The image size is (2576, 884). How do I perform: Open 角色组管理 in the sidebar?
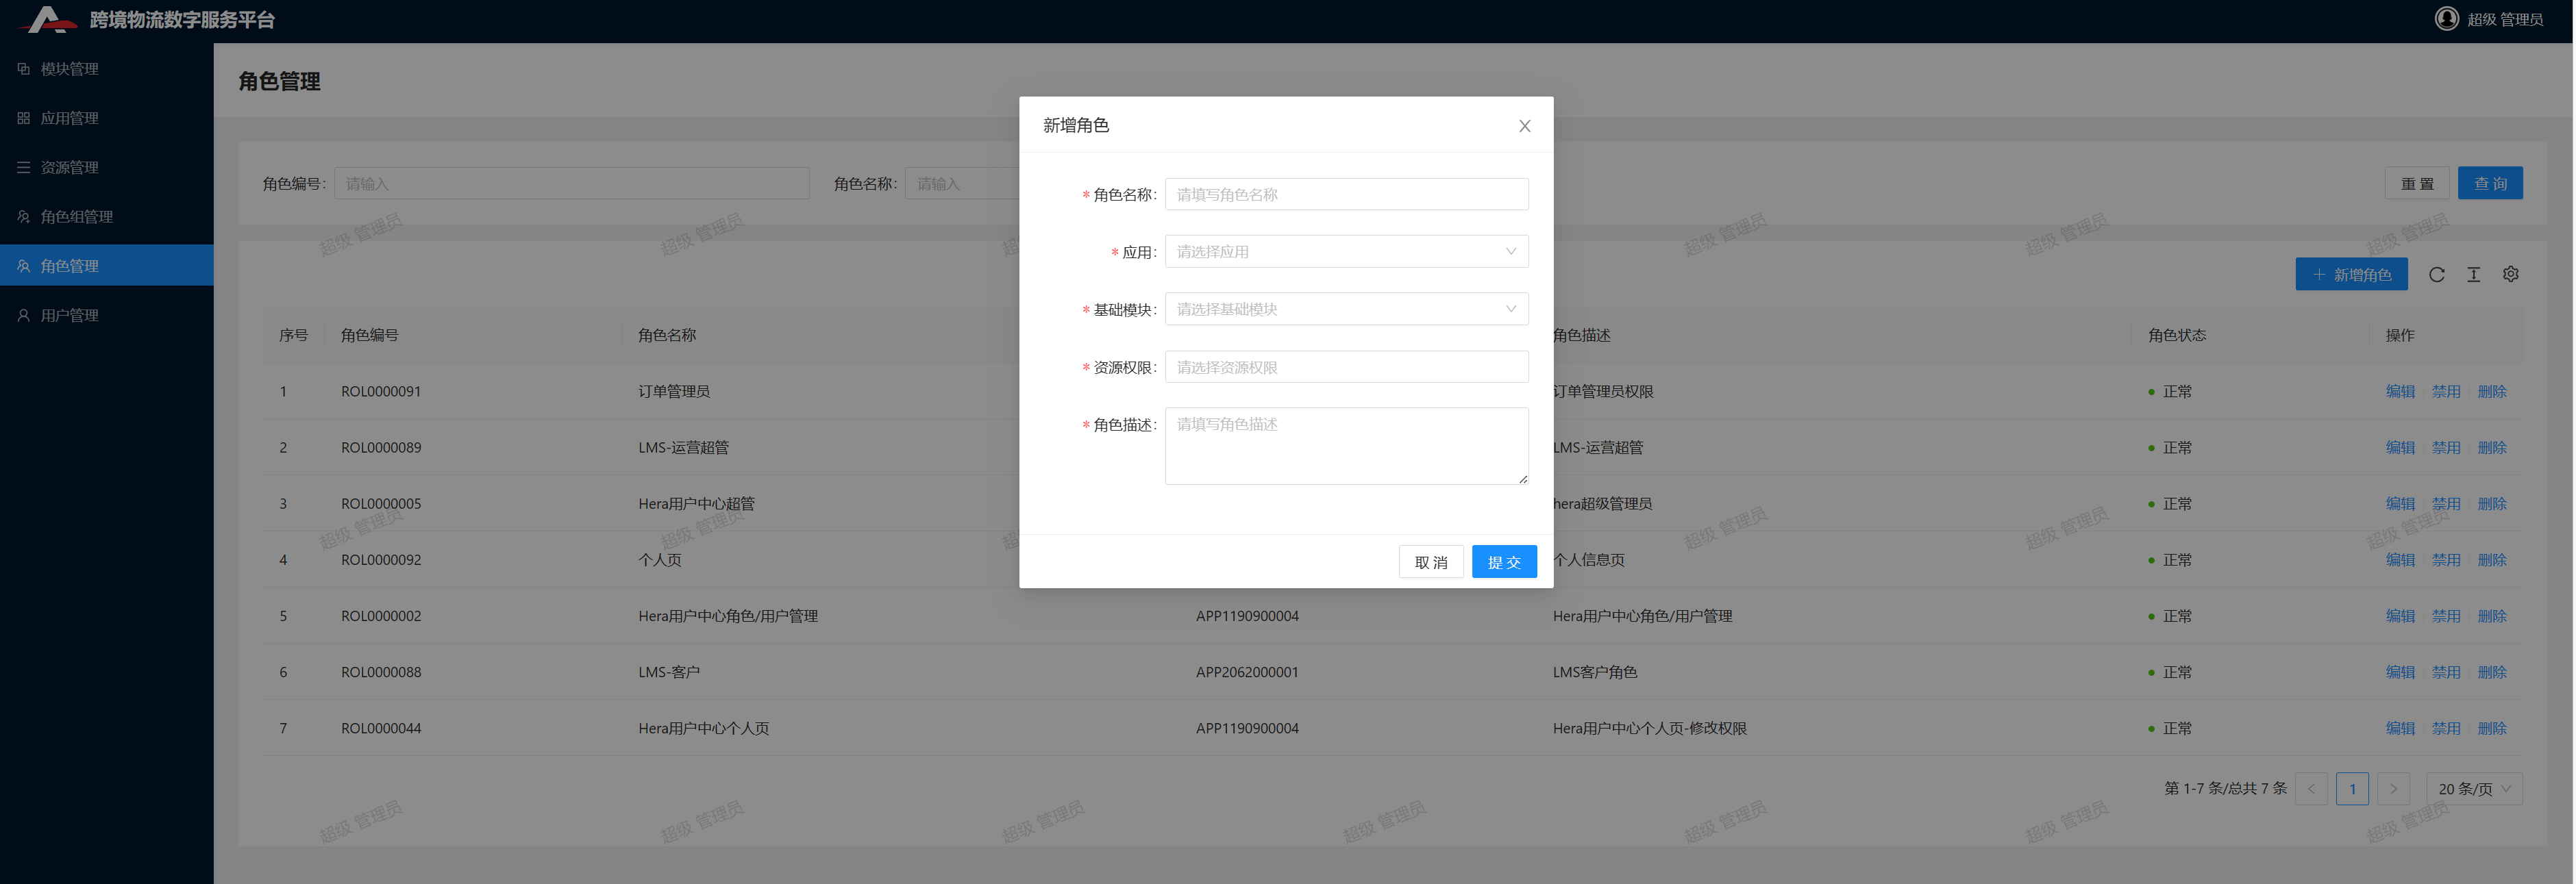click(107, 216)
